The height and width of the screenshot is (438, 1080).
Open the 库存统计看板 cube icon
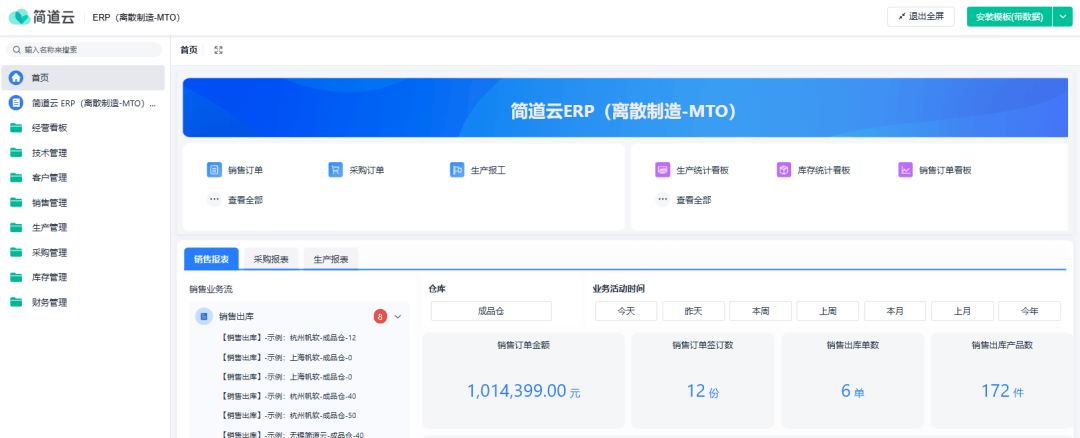784,169
